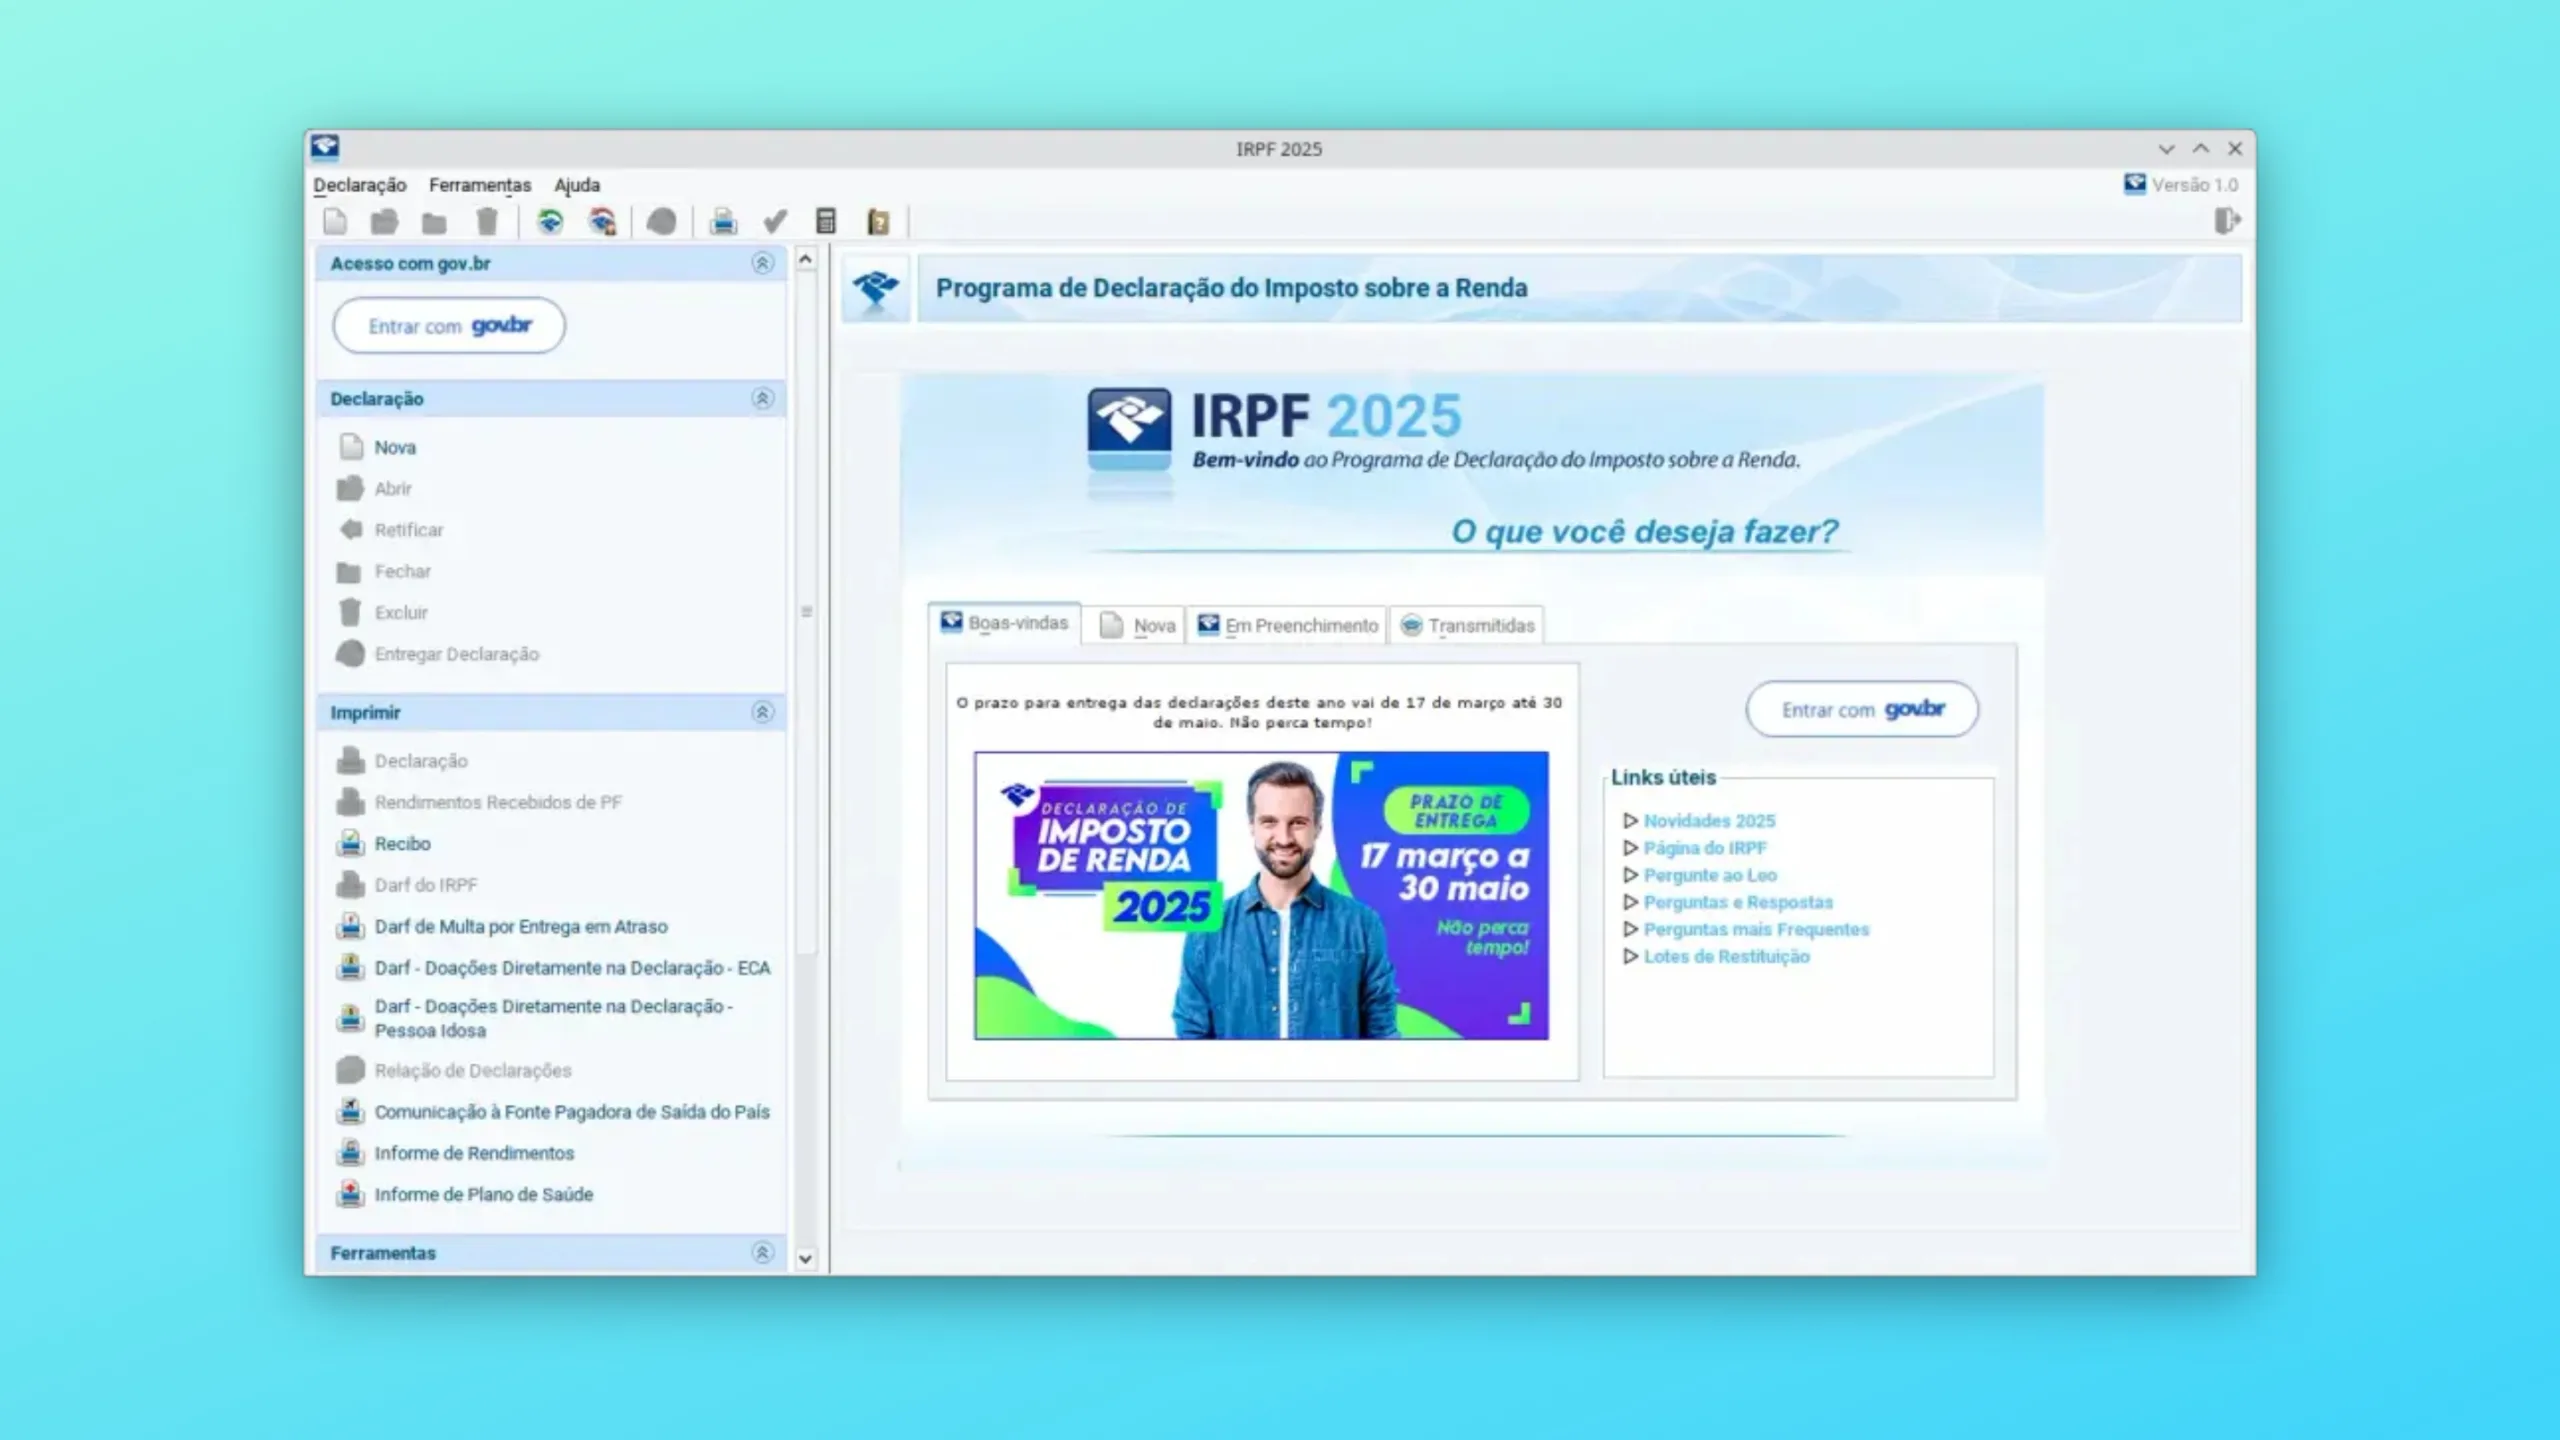Switch to the Boas-vindas tab
The height and width of the screenshot is (1440, 2560).
point(1004,623)
